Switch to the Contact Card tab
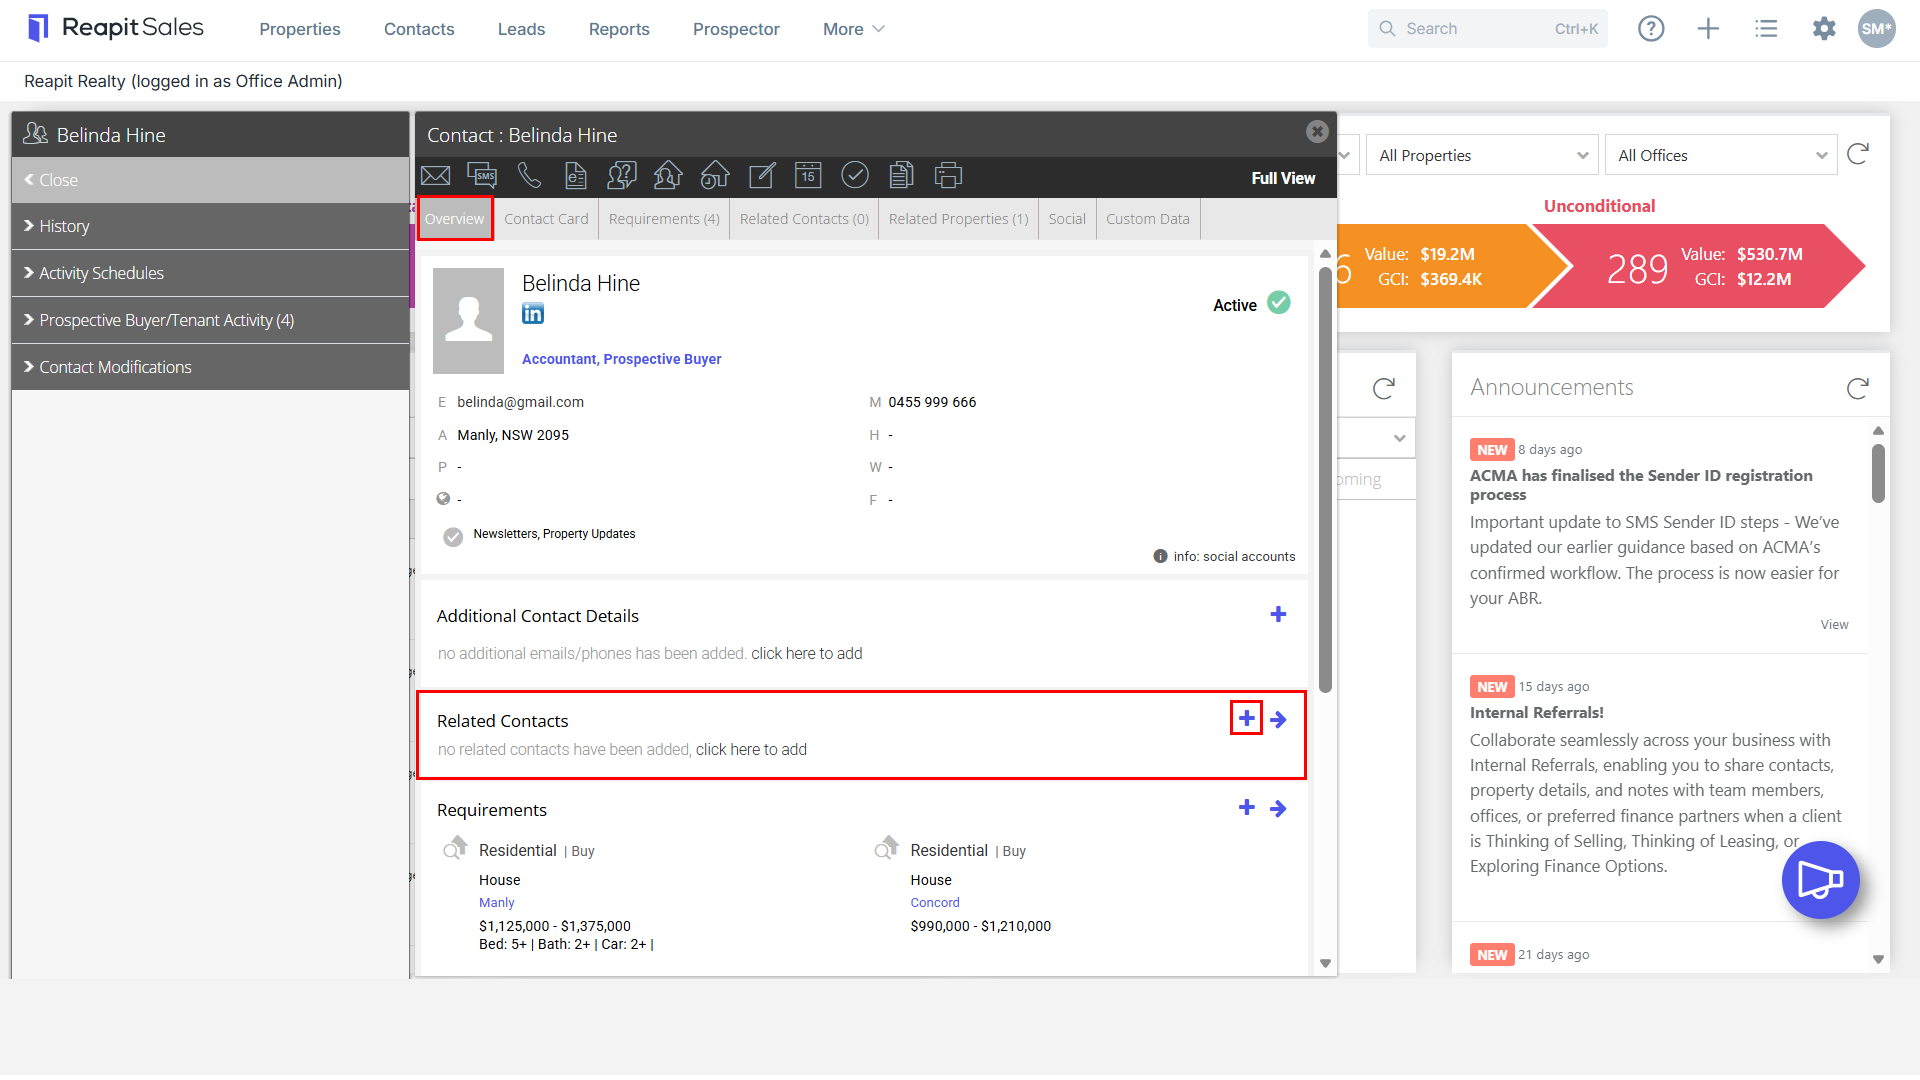The image size is (1920, 1080). point(546,219)
